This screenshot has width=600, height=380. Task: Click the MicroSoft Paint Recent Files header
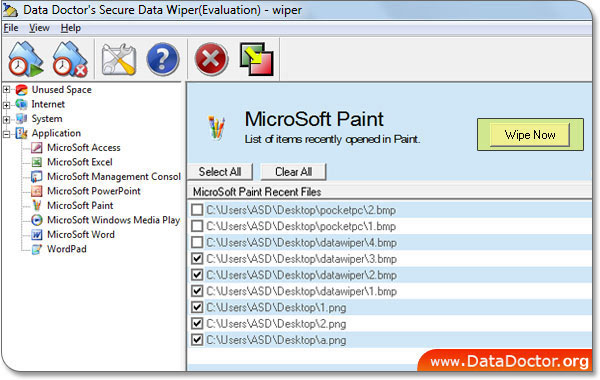point(257,192)
